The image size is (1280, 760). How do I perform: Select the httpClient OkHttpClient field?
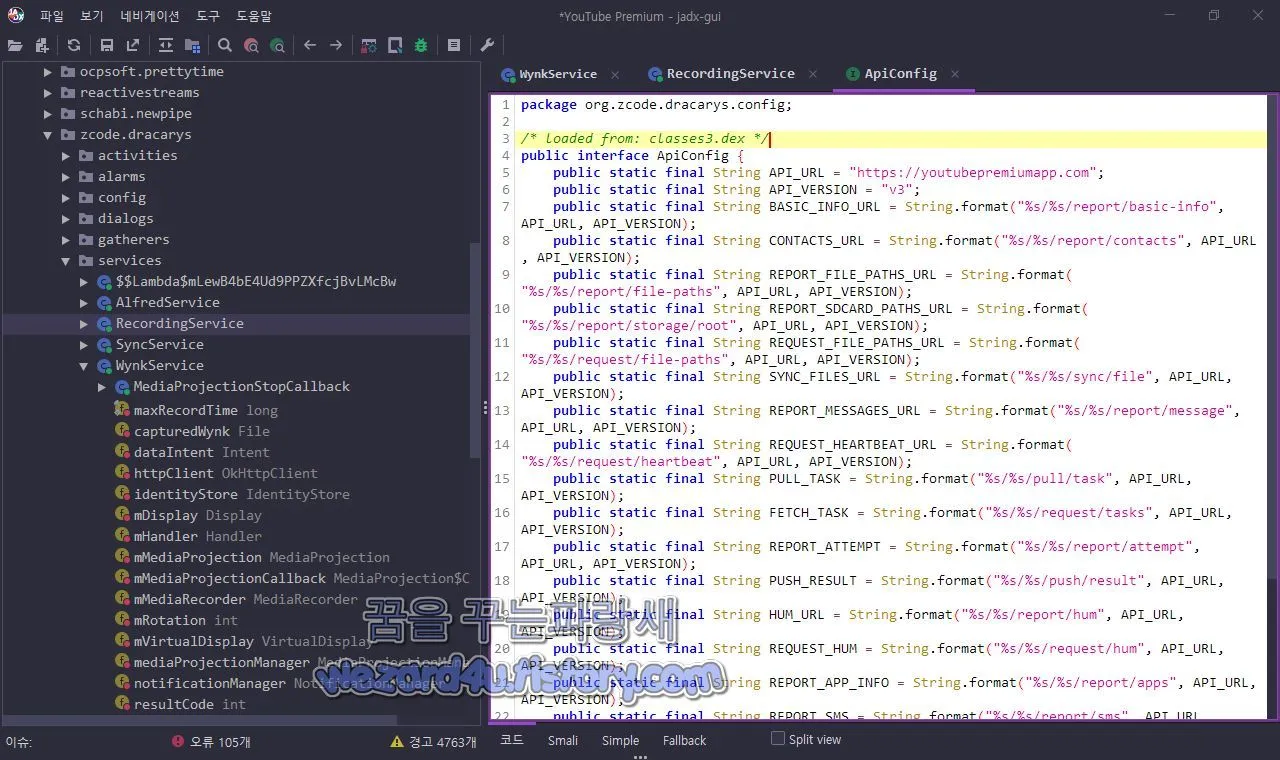coord(226,474)
